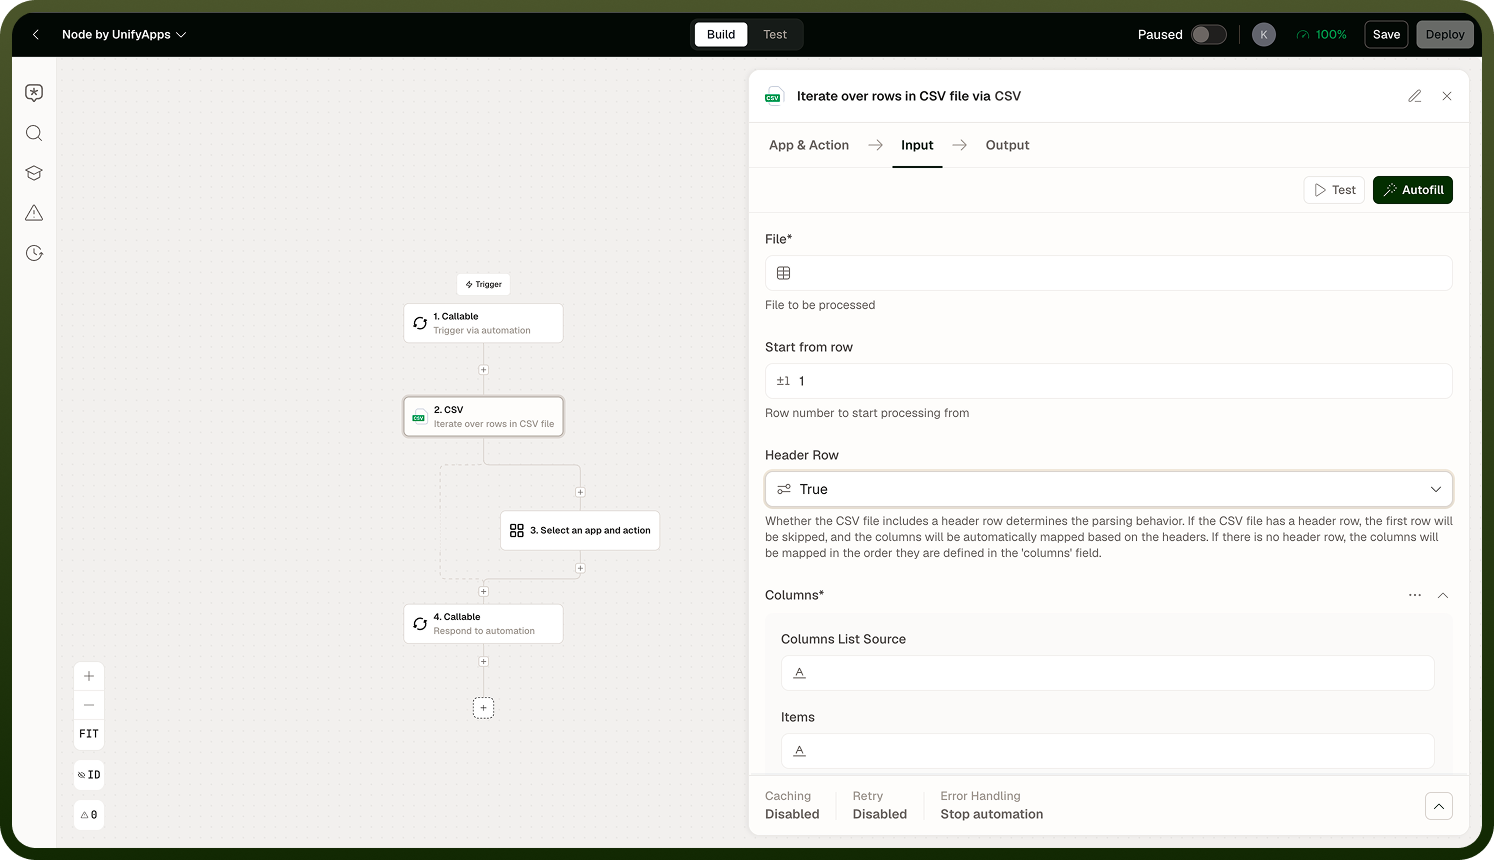Image resolution: width=1494 pixels, height=860 pixels.
Task: Toggle the ID display on canvas
Action: 89,775
